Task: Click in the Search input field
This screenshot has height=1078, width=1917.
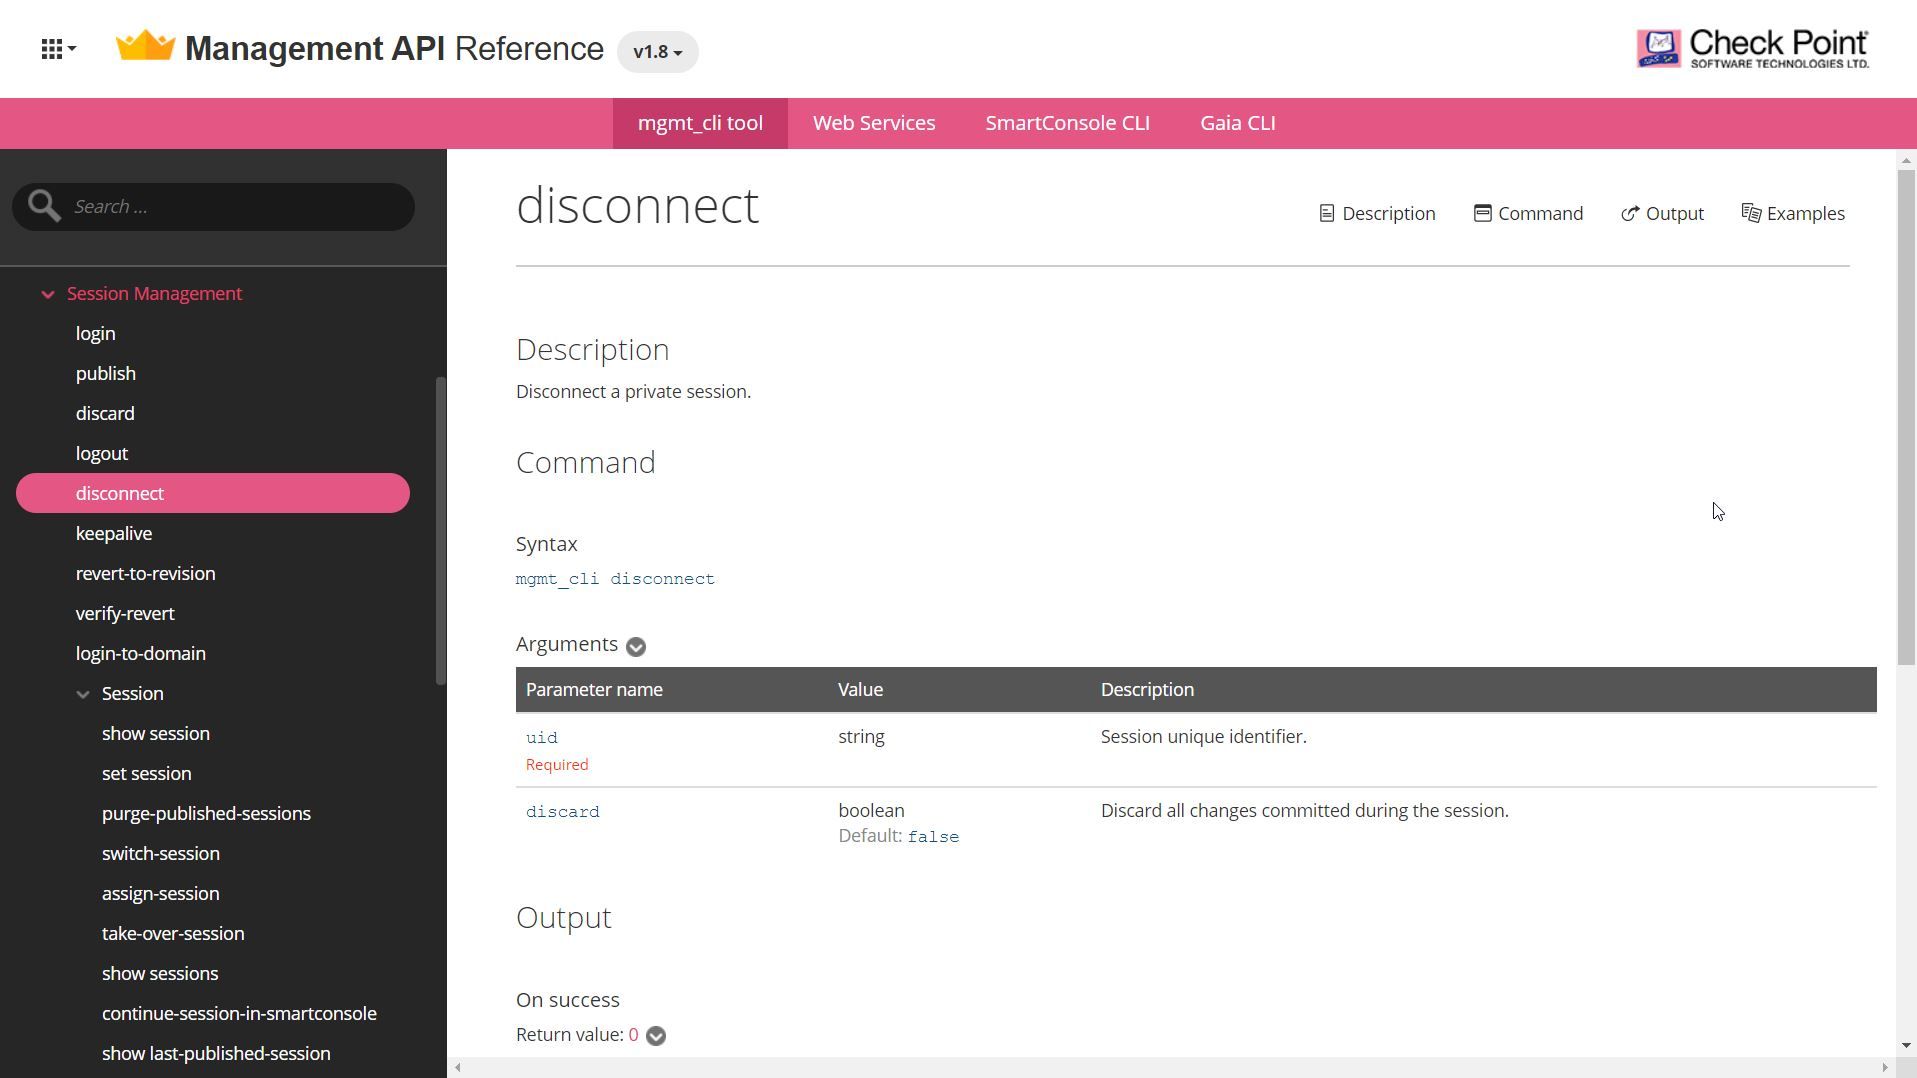Action: pyautogui.click(x=235, y=207)
